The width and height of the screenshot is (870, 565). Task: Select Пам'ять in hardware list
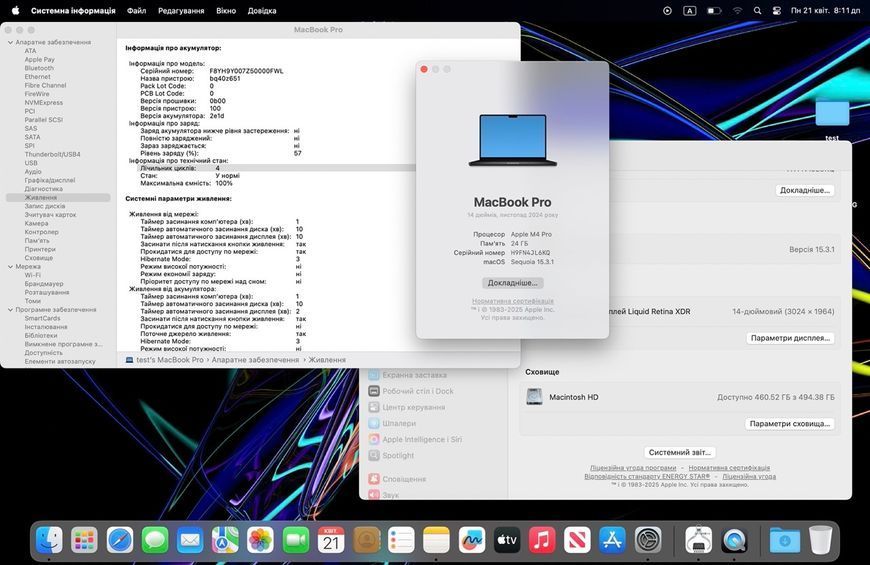point(37,241)
